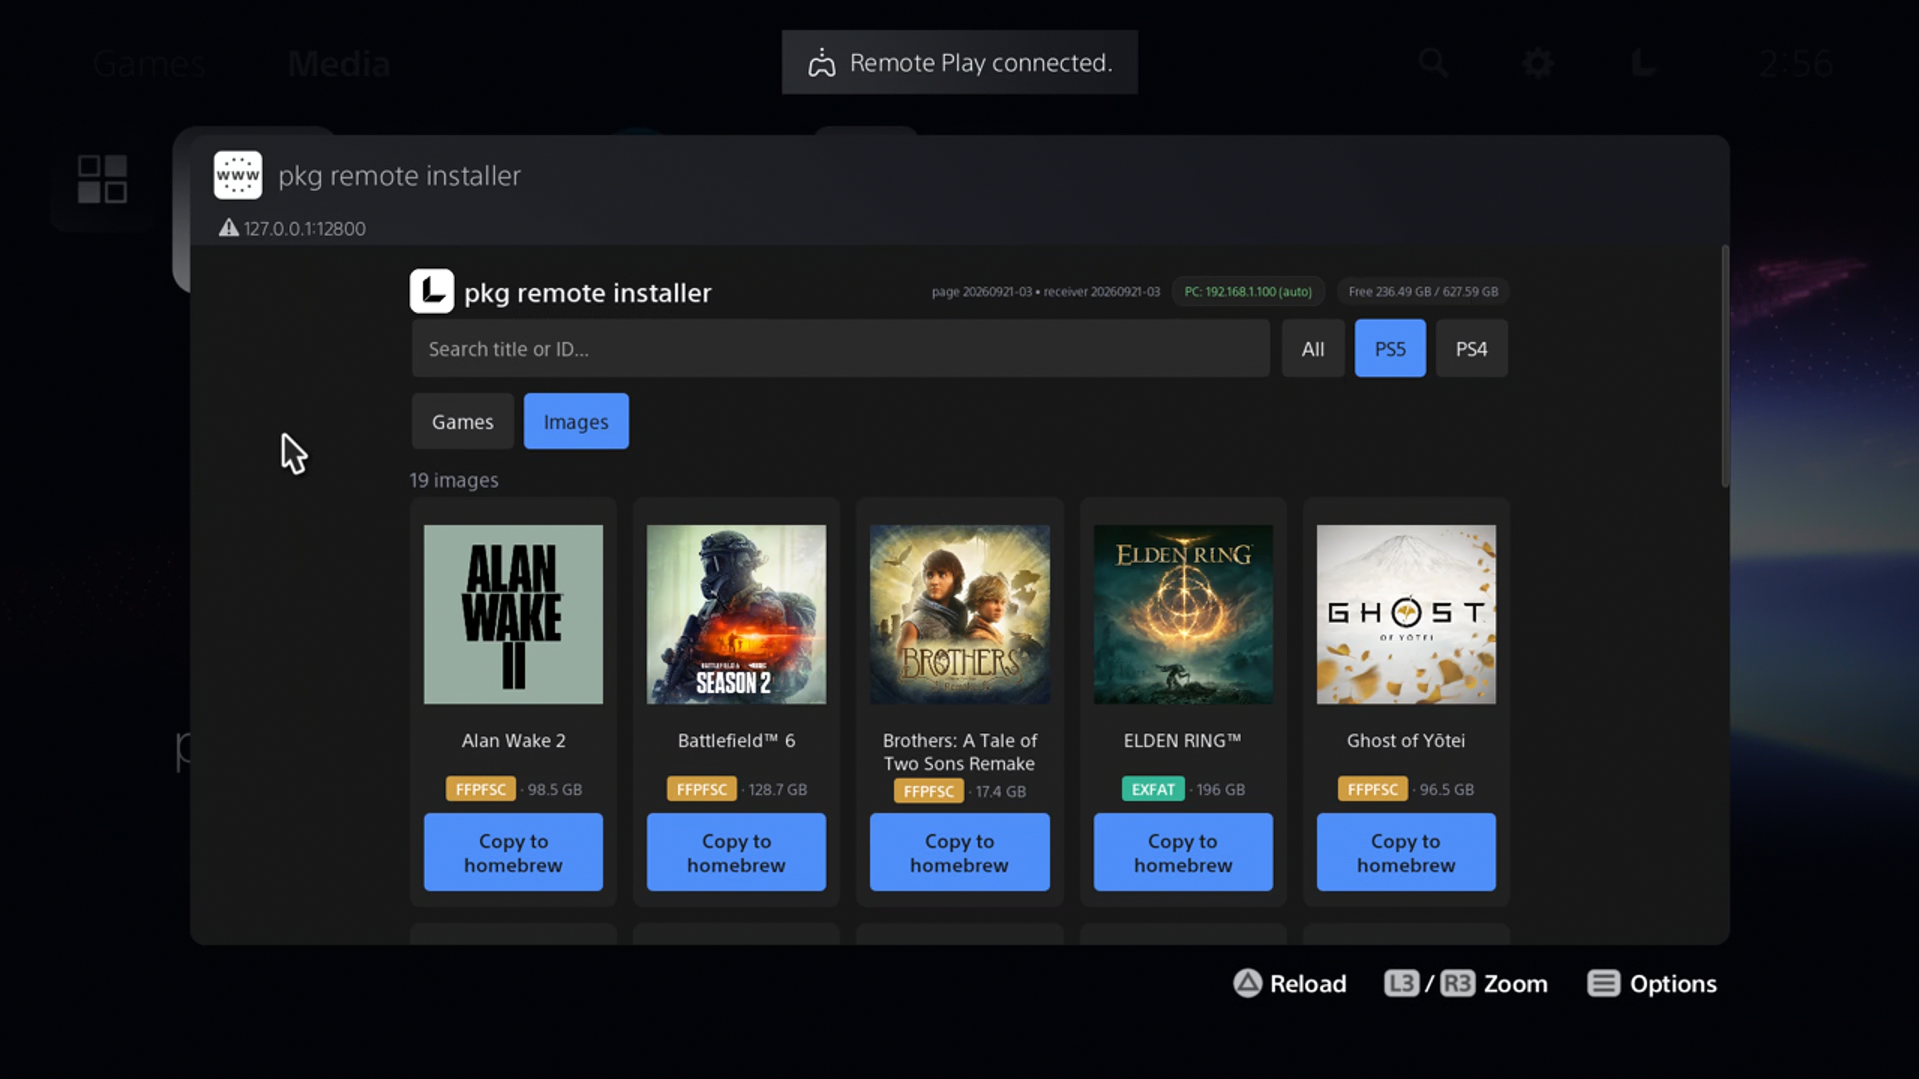Viewport: 1919px width, 1079px height.
Task: Click the Alan Wake II cover image
Action: [513, 615]
